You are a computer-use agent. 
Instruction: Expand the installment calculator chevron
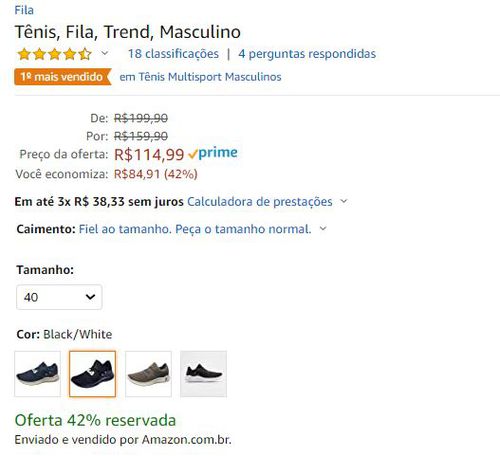coord(344,201)
